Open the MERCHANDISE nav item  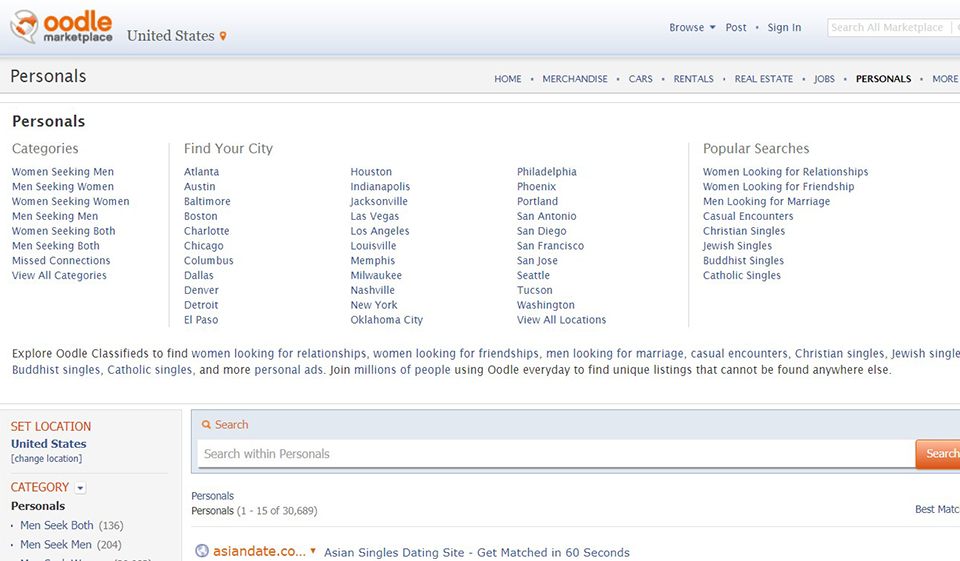[575, 79]
